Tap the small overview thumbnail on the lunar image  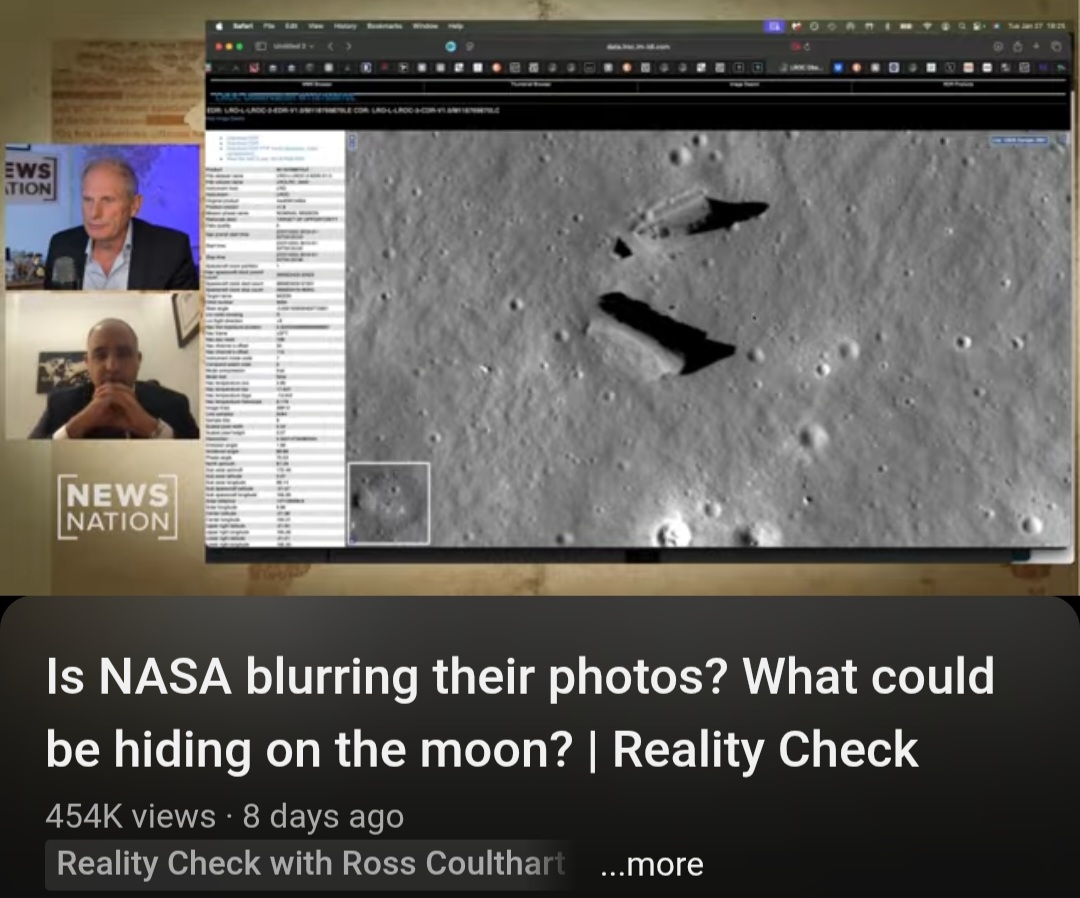click(x=389, y=503)
